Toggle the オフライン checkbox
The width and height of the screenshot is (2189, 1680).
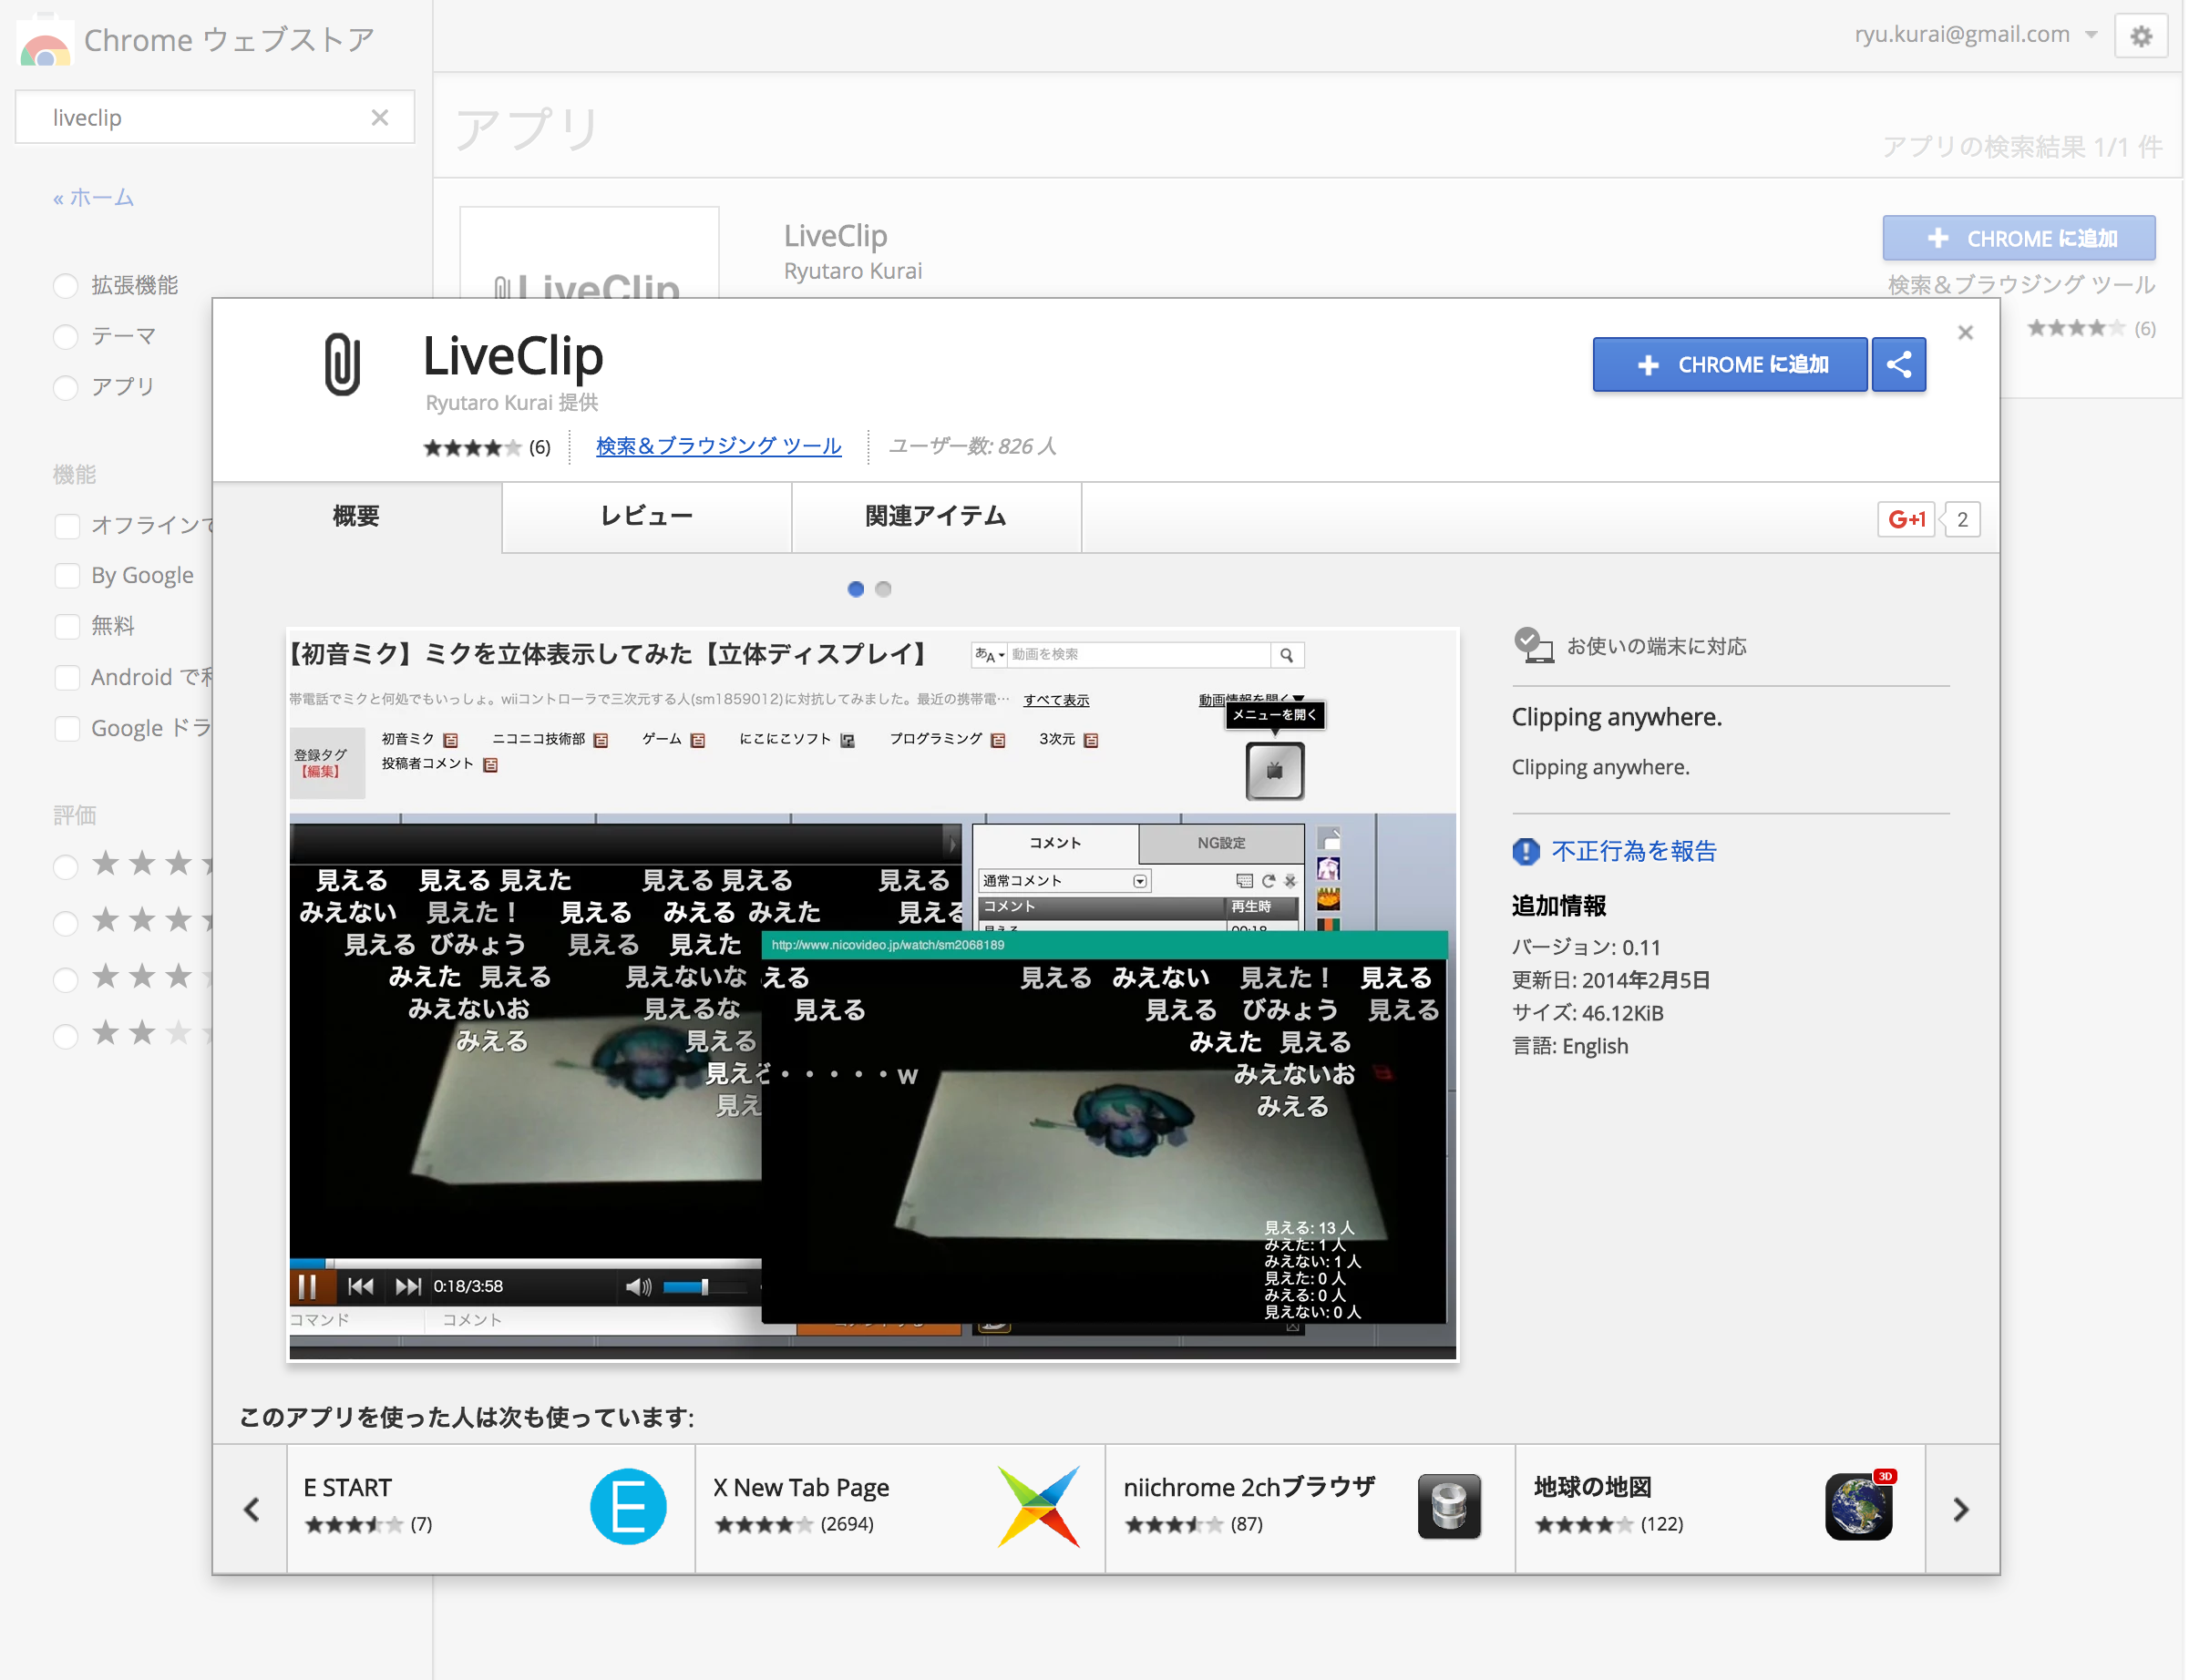[67, 527]
